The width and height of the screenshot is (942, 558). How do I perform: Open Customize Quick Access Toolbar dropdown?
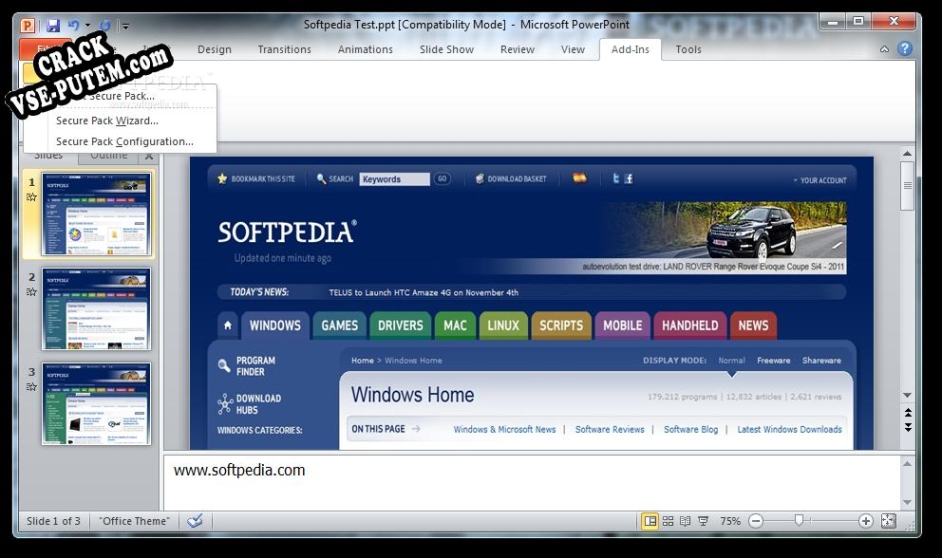126,26
